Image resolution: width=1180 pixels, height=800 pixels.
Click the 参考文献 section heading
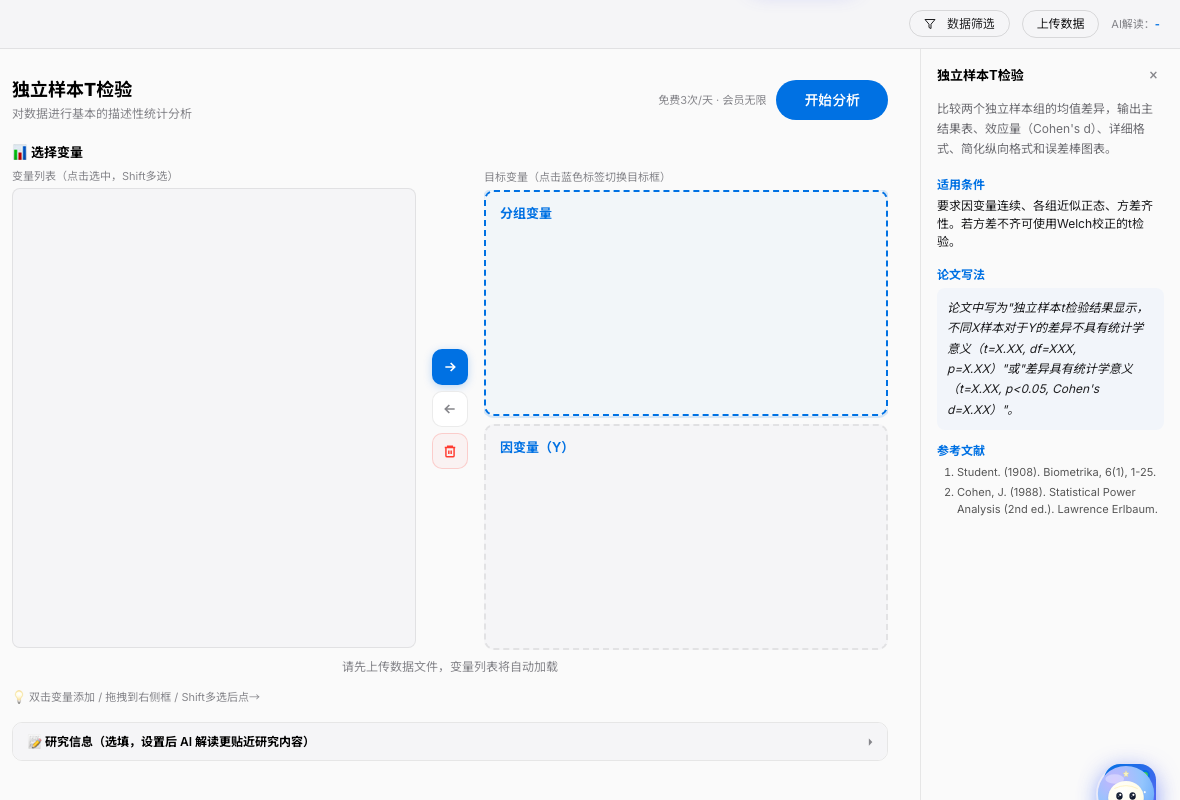click(961, 450)
